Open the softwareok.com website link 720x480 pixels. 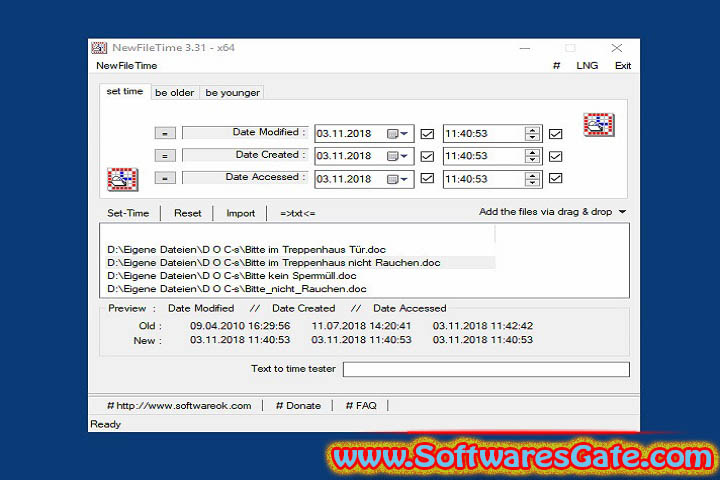180,406
